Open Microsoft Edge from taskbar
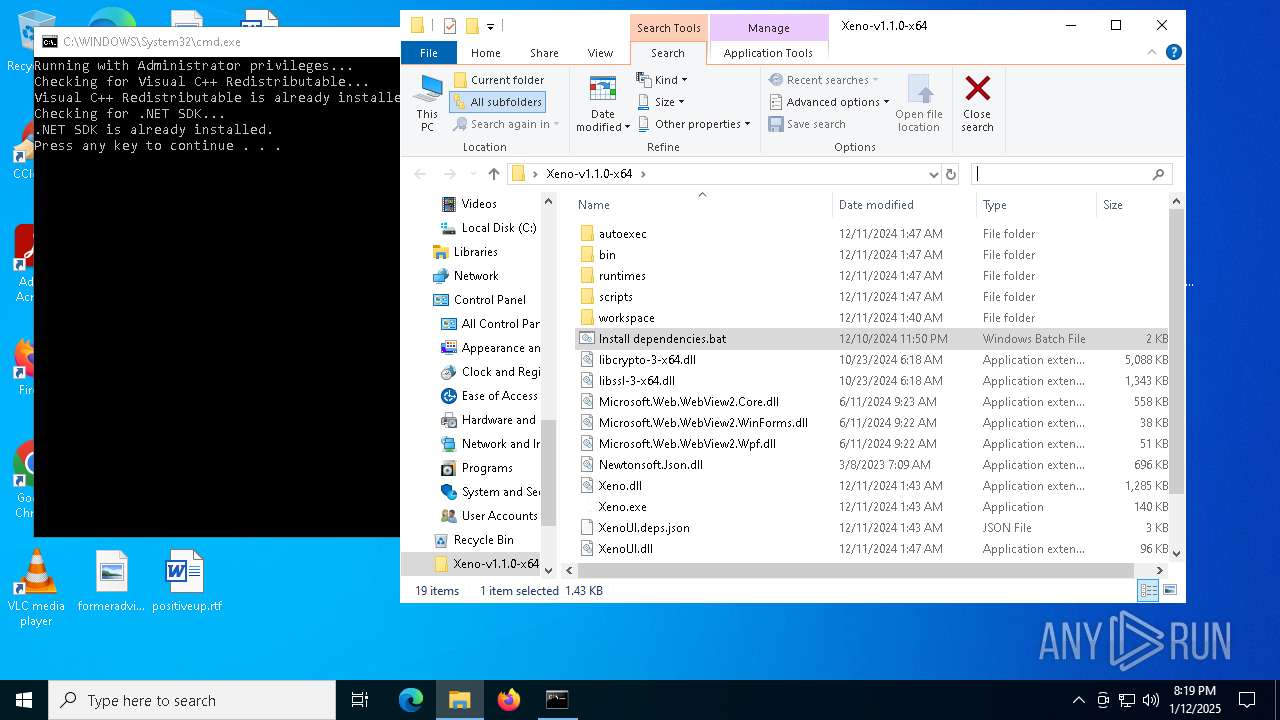The image size is (1280, 720). click(x=411, y=700)
